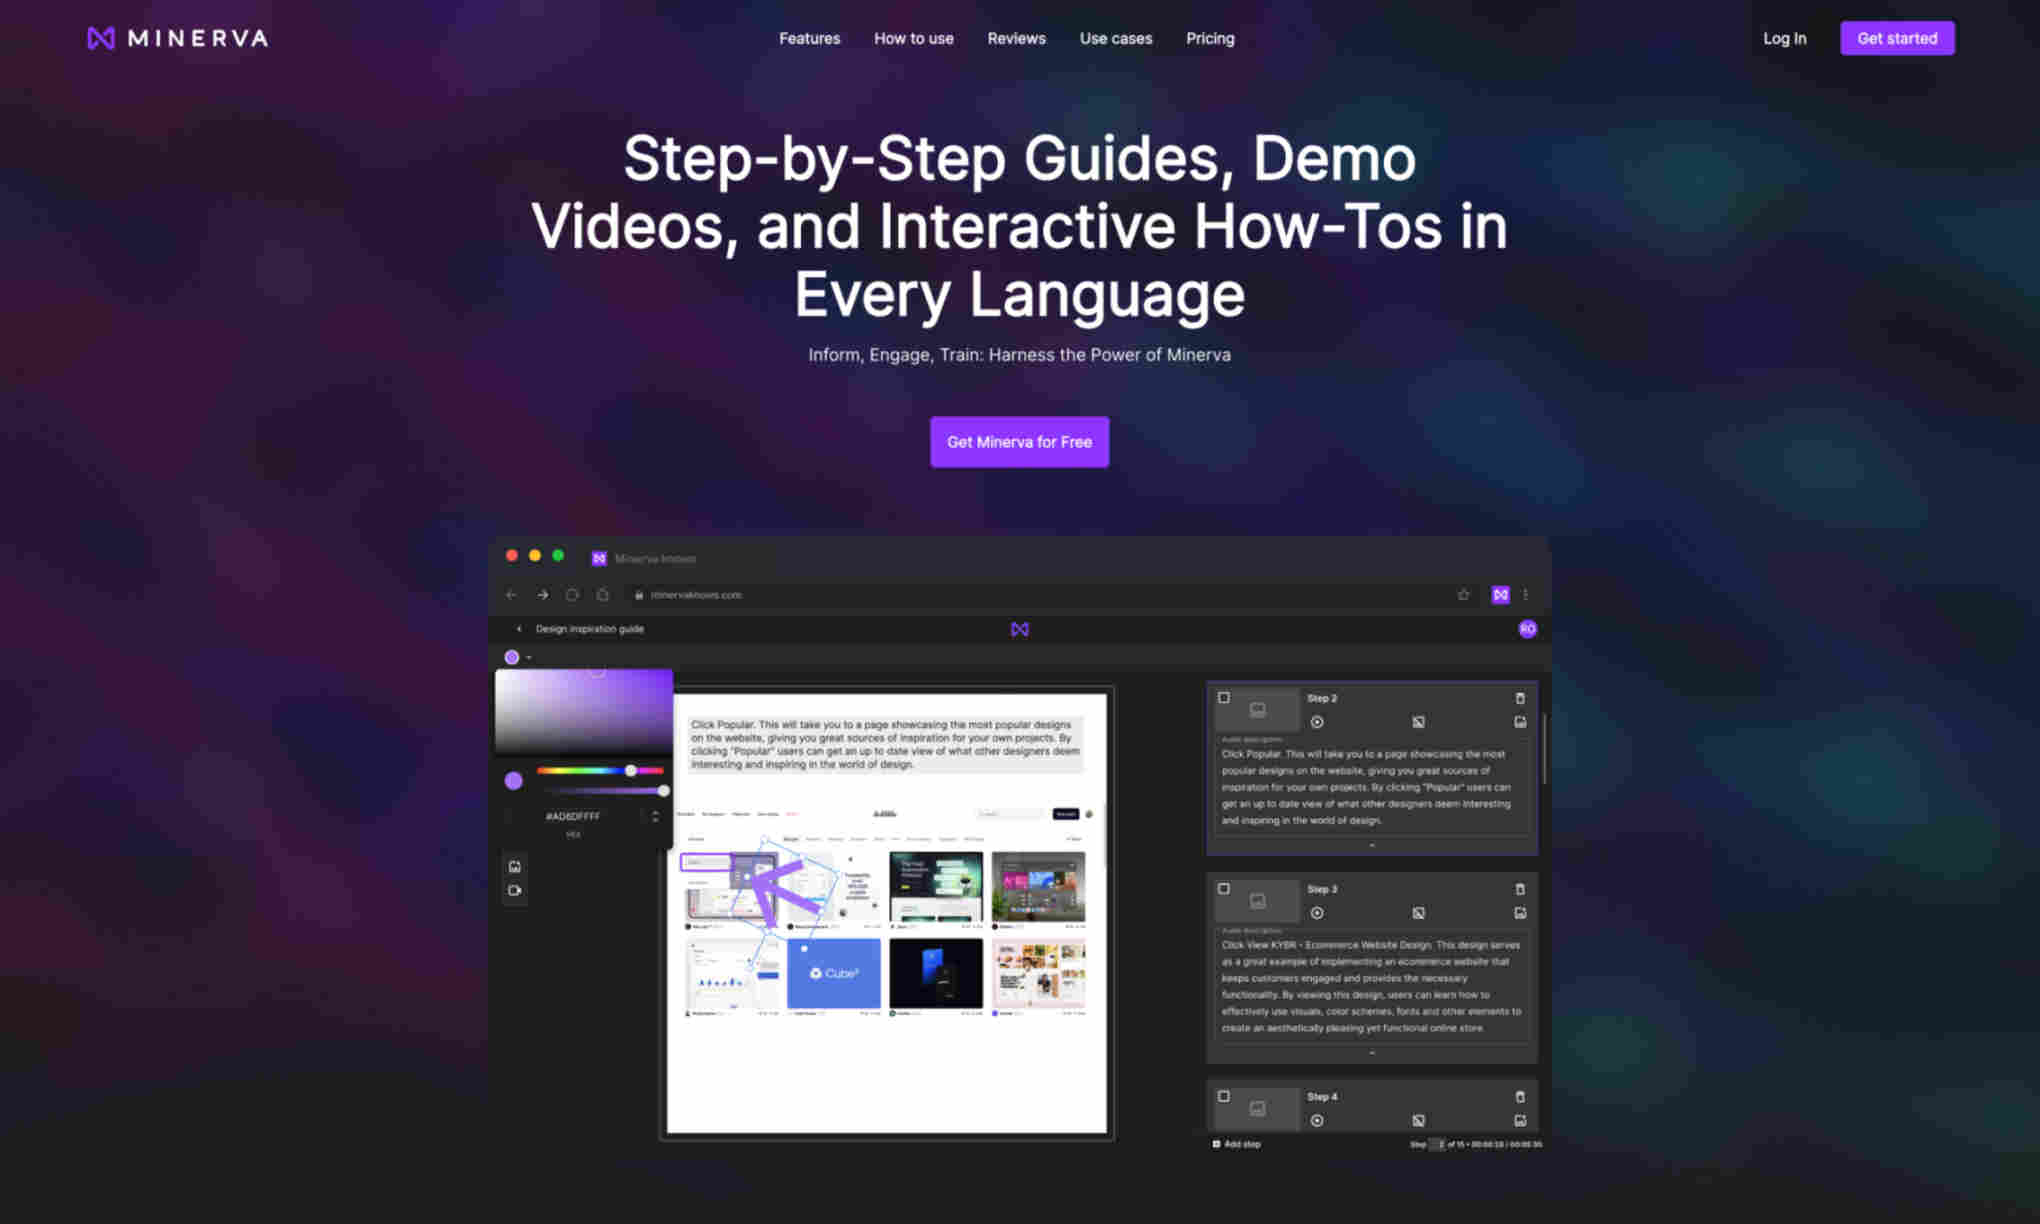
Task: Collapse Step 2 using its bottom chevron
Action: tap(1371, 845)
